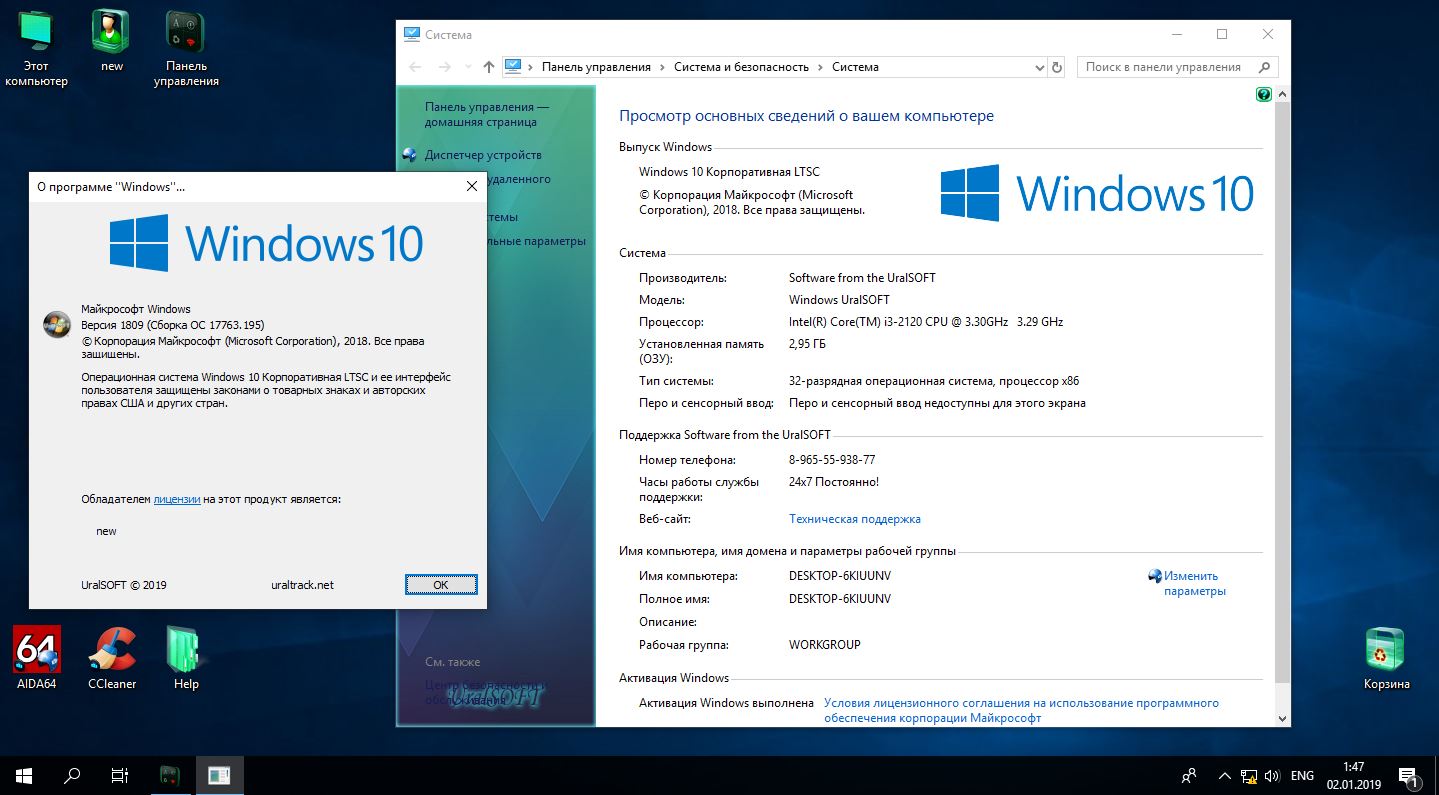The height and width of the screenshot is (795, 1439).
Task: Open the Windows Start menu
Action: click(x=24, y=775)
